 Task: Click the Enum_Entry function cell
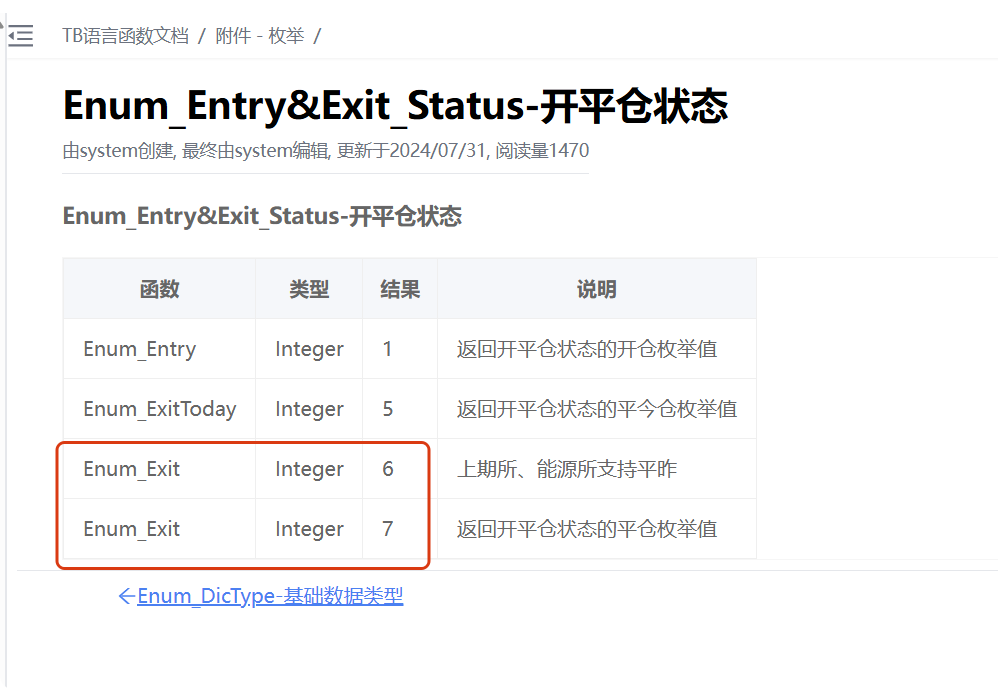pos(140,349)
